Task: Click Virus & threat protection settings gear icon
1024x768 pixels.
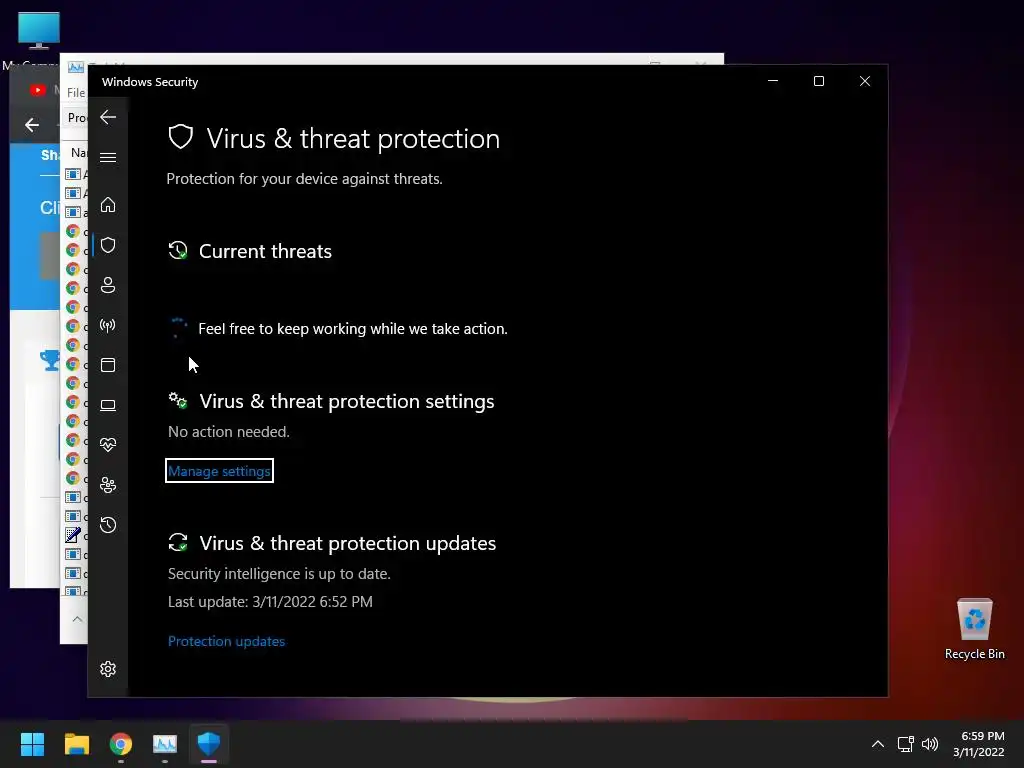Action: click(x=178, y=400)
